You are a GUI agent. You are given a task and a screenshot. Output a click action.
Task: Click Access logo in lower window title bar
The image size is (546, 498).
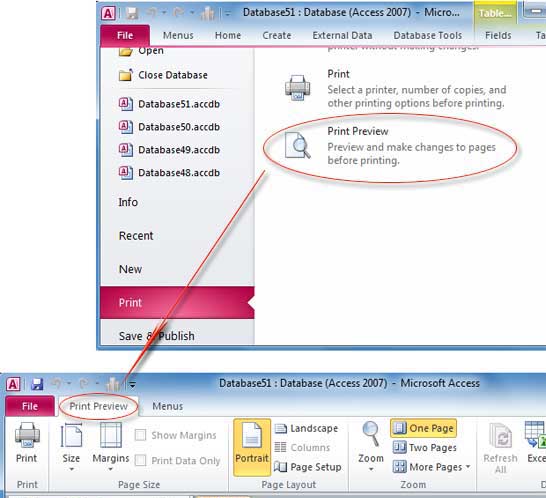click(x=13, y=384)
